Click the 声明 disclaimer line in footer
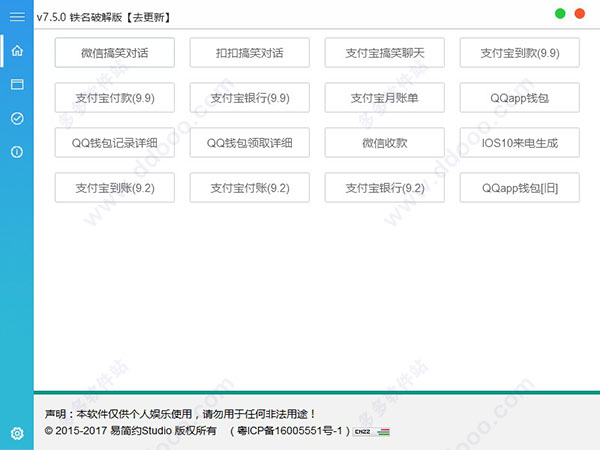Image resolution: width=600 pixels, height=450 pixels. (x=180, y=414)
